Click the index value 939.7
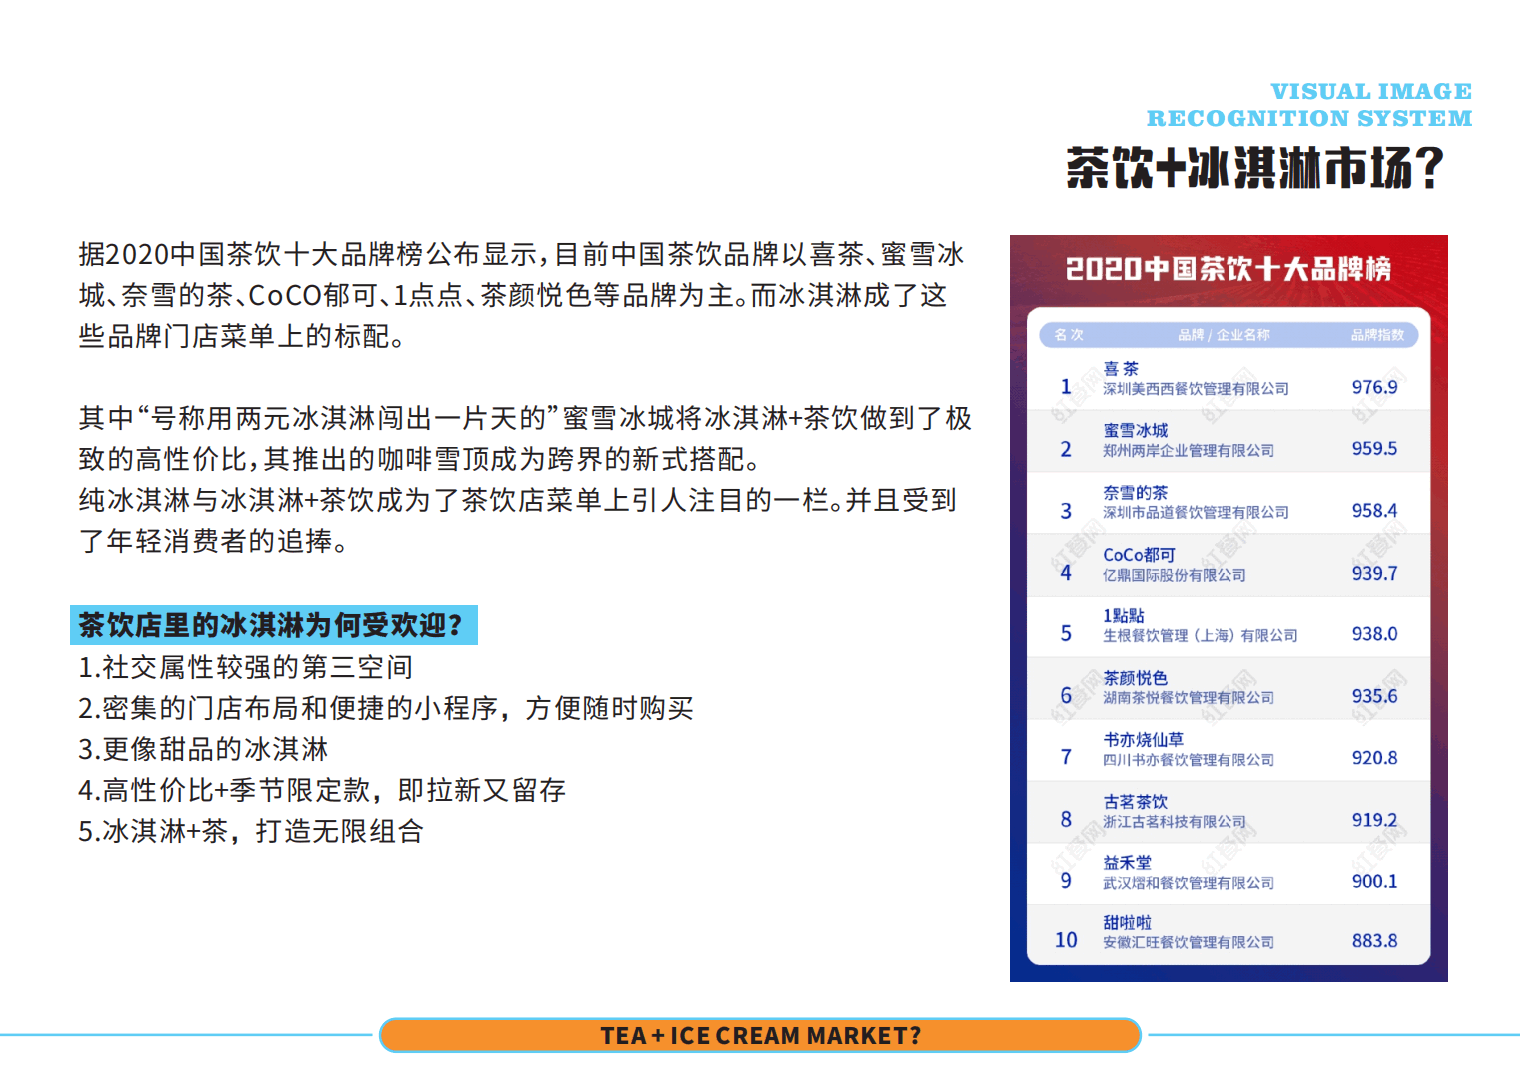 [x=1375, y=574]
